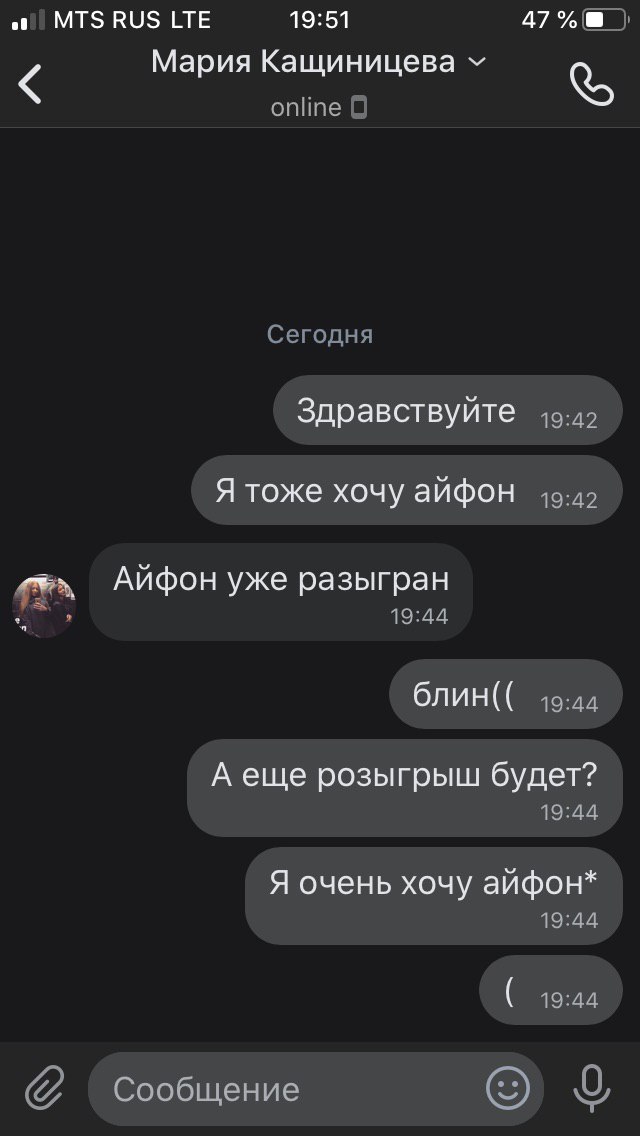
Task: Tap the online status under the name
Action: point(306,108)
